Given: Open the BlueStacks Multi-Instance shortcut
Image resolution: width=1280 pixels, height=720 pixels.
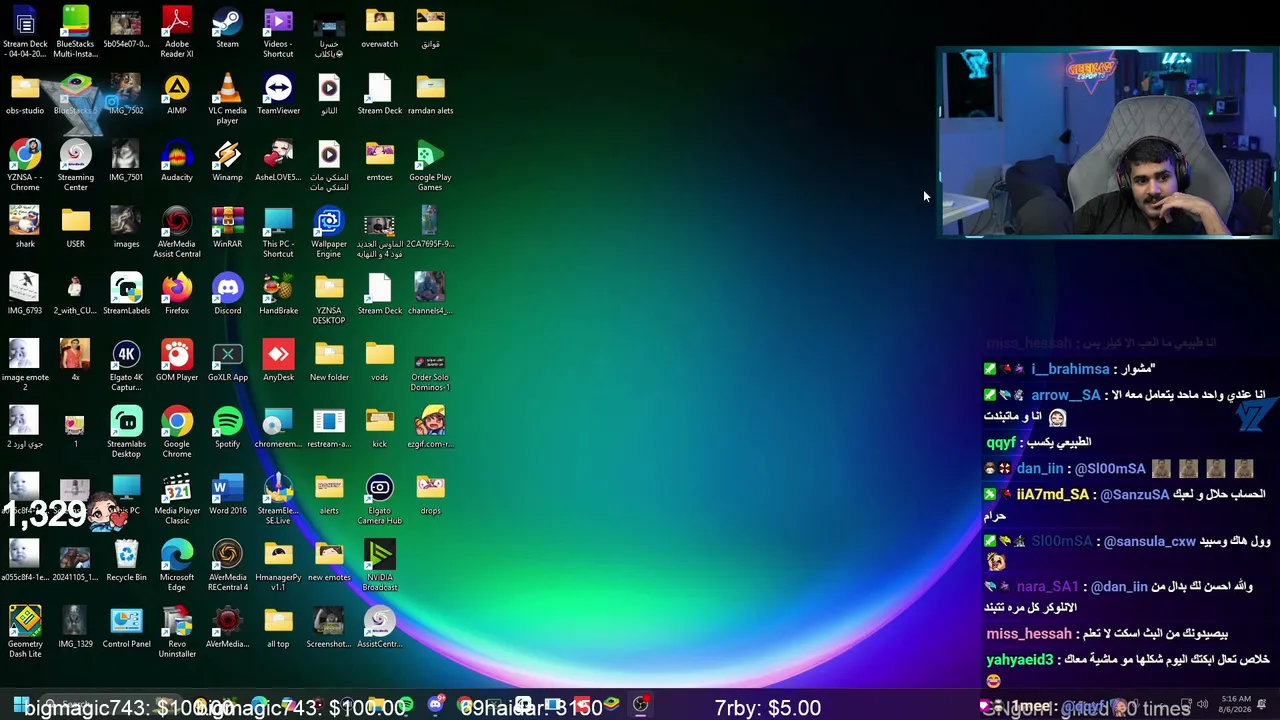Looking at the screenshot, I should [75, 31].
